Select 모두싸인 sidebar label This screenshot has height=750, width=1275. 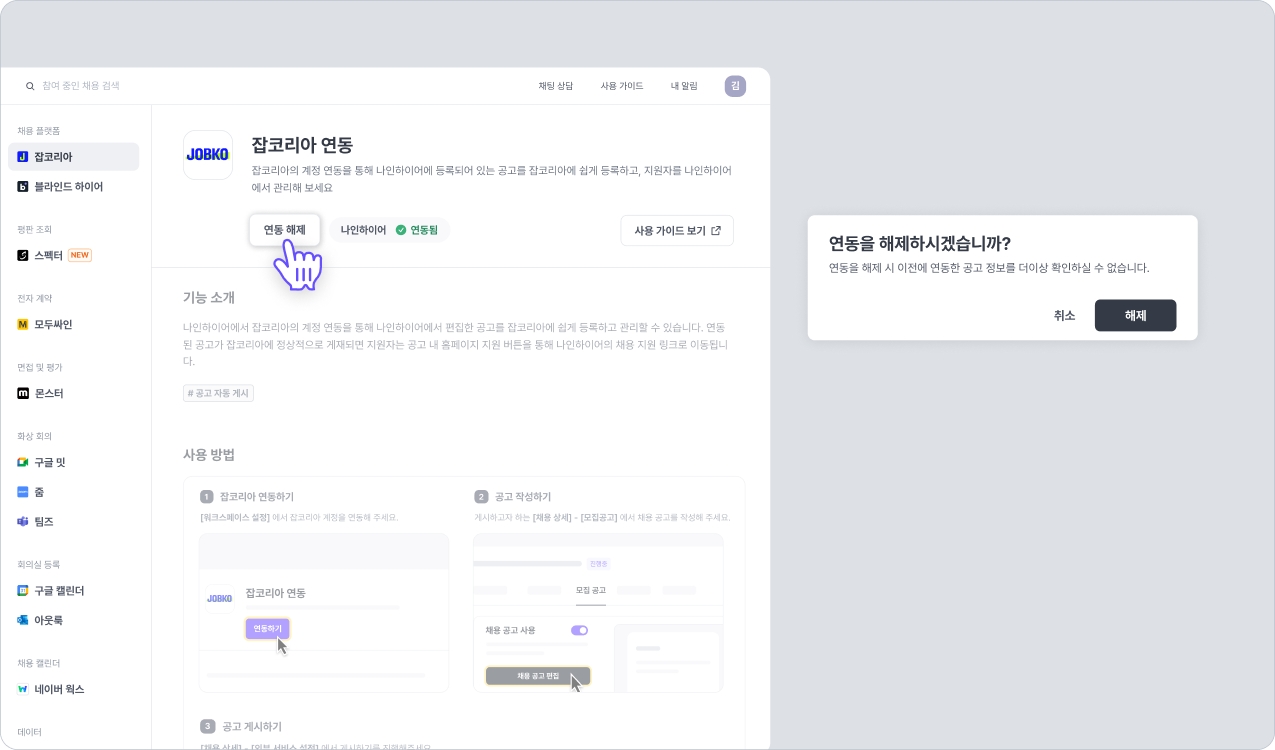(53, 325)
